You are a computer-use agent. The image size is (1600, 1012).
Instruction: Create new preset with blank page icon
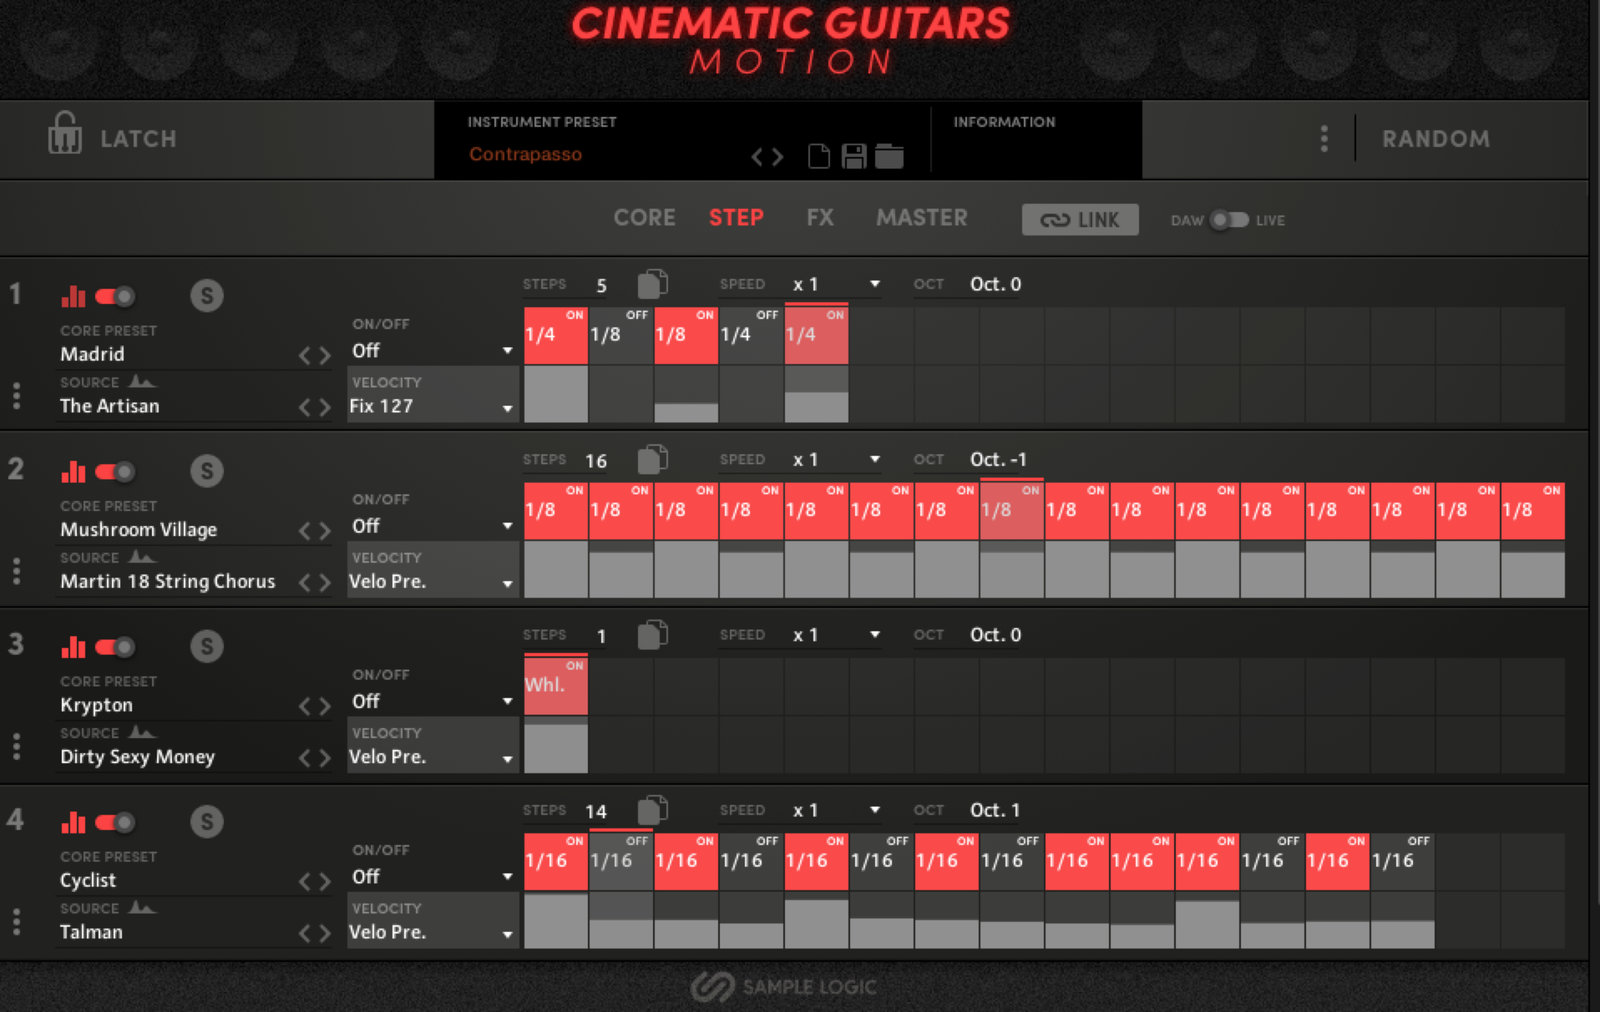[x=818, y=156]
